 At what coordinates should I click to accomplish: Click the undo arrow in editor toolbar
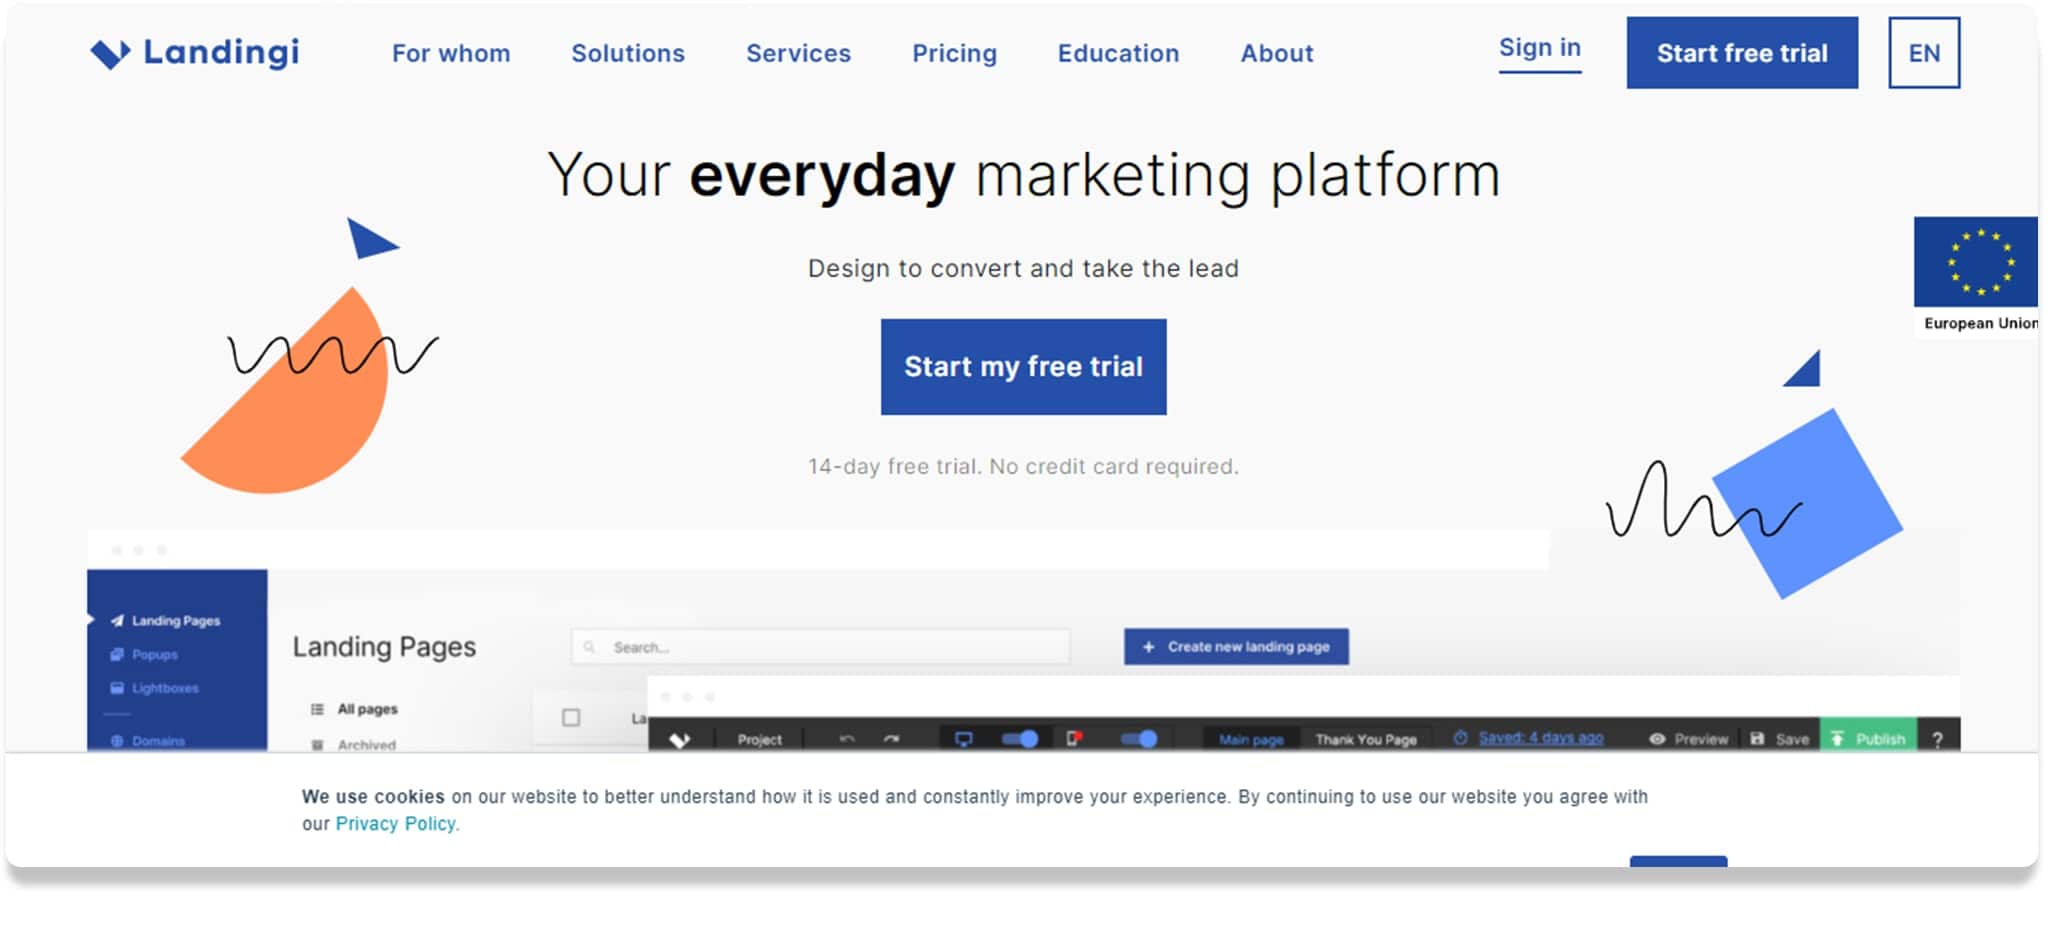(x=847, y=740)
